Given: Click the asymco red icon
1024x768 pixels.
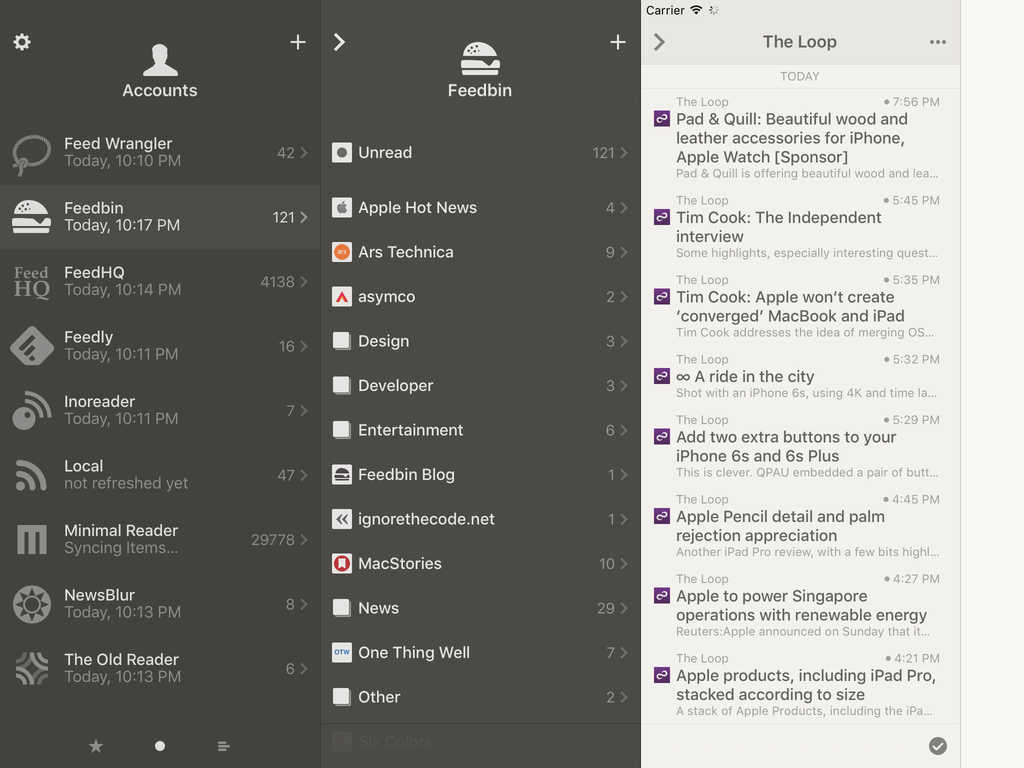Looking at the screenshot, I should [342, 296].
